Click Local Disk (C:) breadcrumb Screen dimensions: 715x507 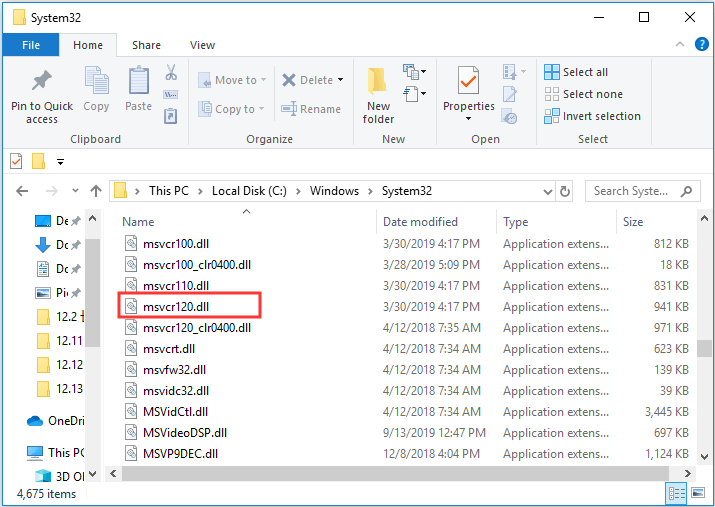[249, 191]
